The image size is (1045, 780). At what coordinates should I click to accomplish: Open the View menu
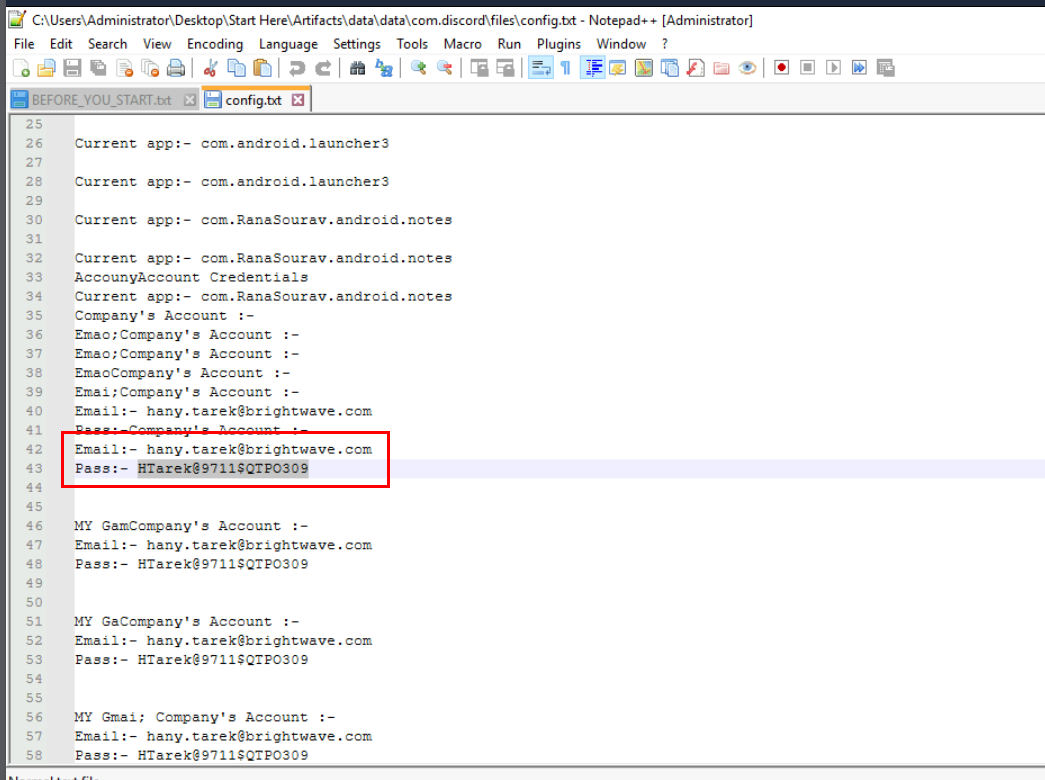(157, 44)
